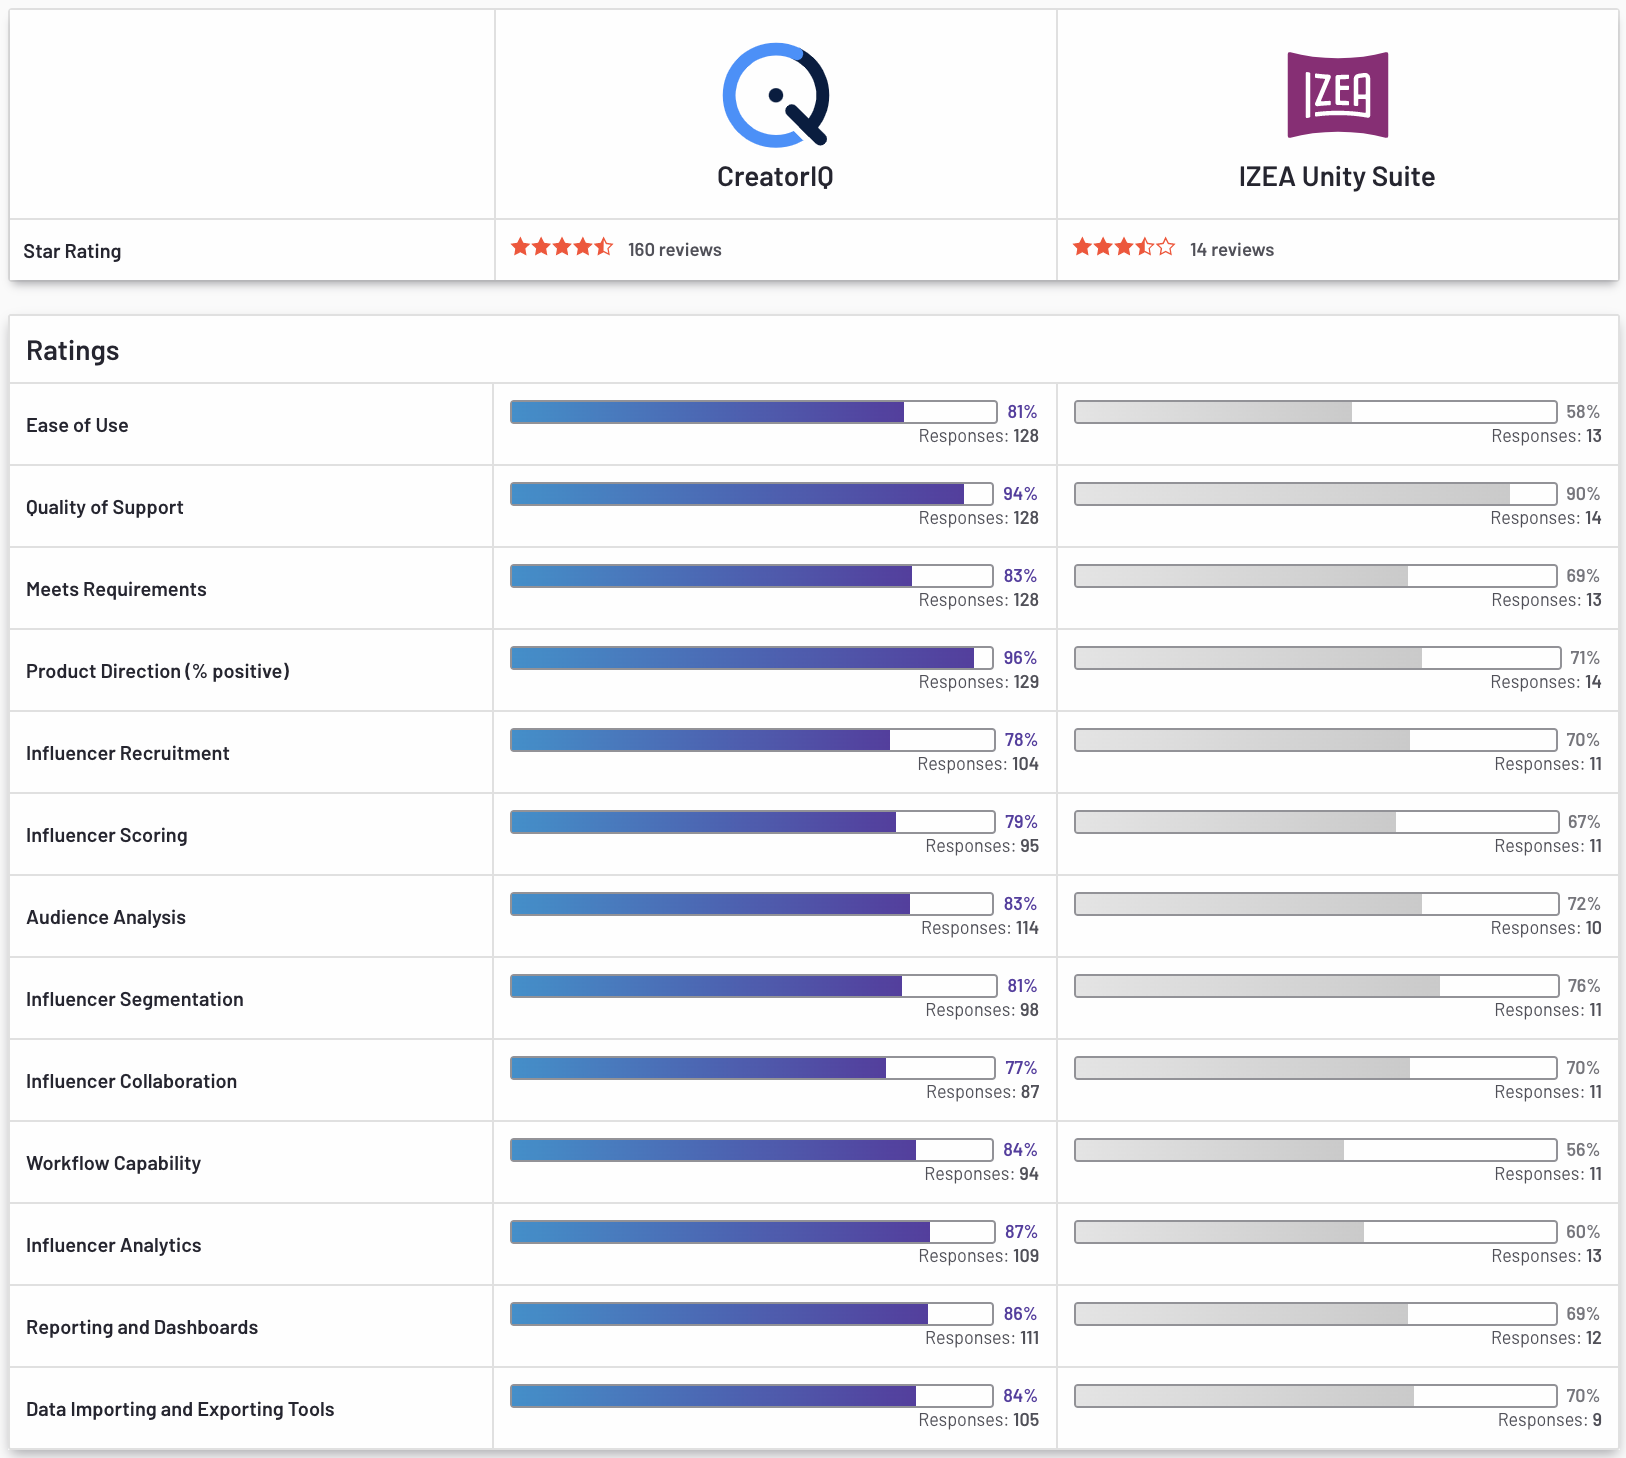Click CreatorIQ's Responses: 111 text

click(x=982, y=1338)
